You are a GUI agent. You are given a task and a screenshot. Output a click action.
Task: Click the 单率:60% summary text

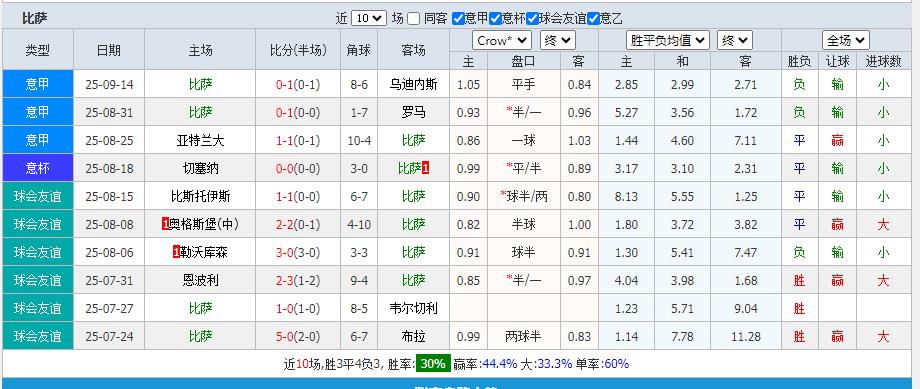602,364
